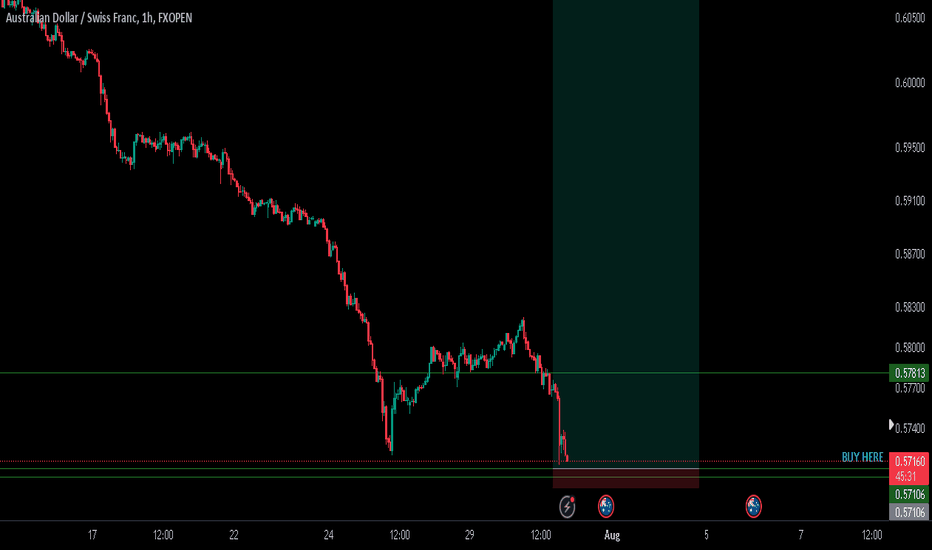The height and width of the screenshot is (550, 932).
Task: Click the 12:00 label between 29 and Aug
Action: tap(541, 535)
